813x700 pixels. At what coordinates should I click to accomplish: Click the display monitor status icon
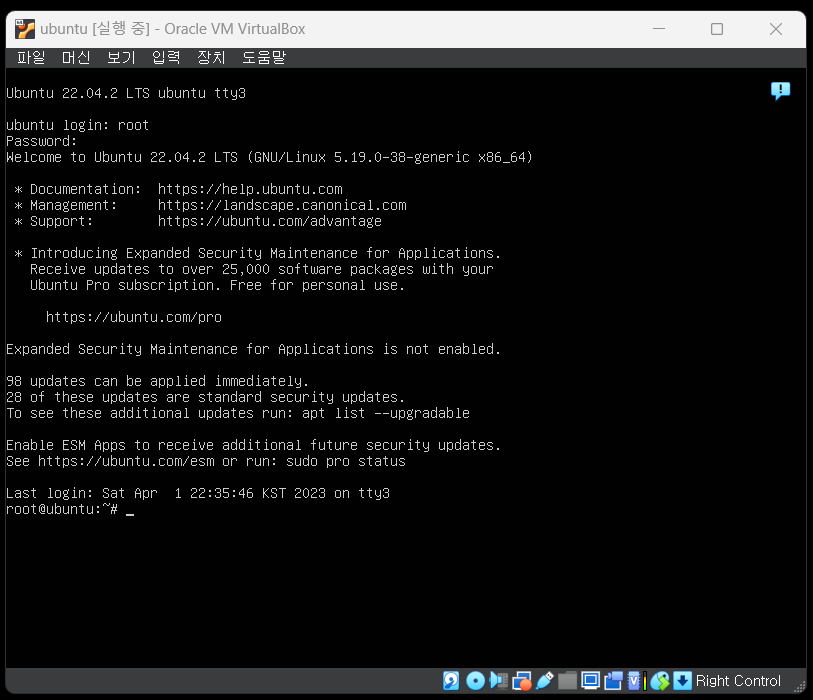coord(591,681)
